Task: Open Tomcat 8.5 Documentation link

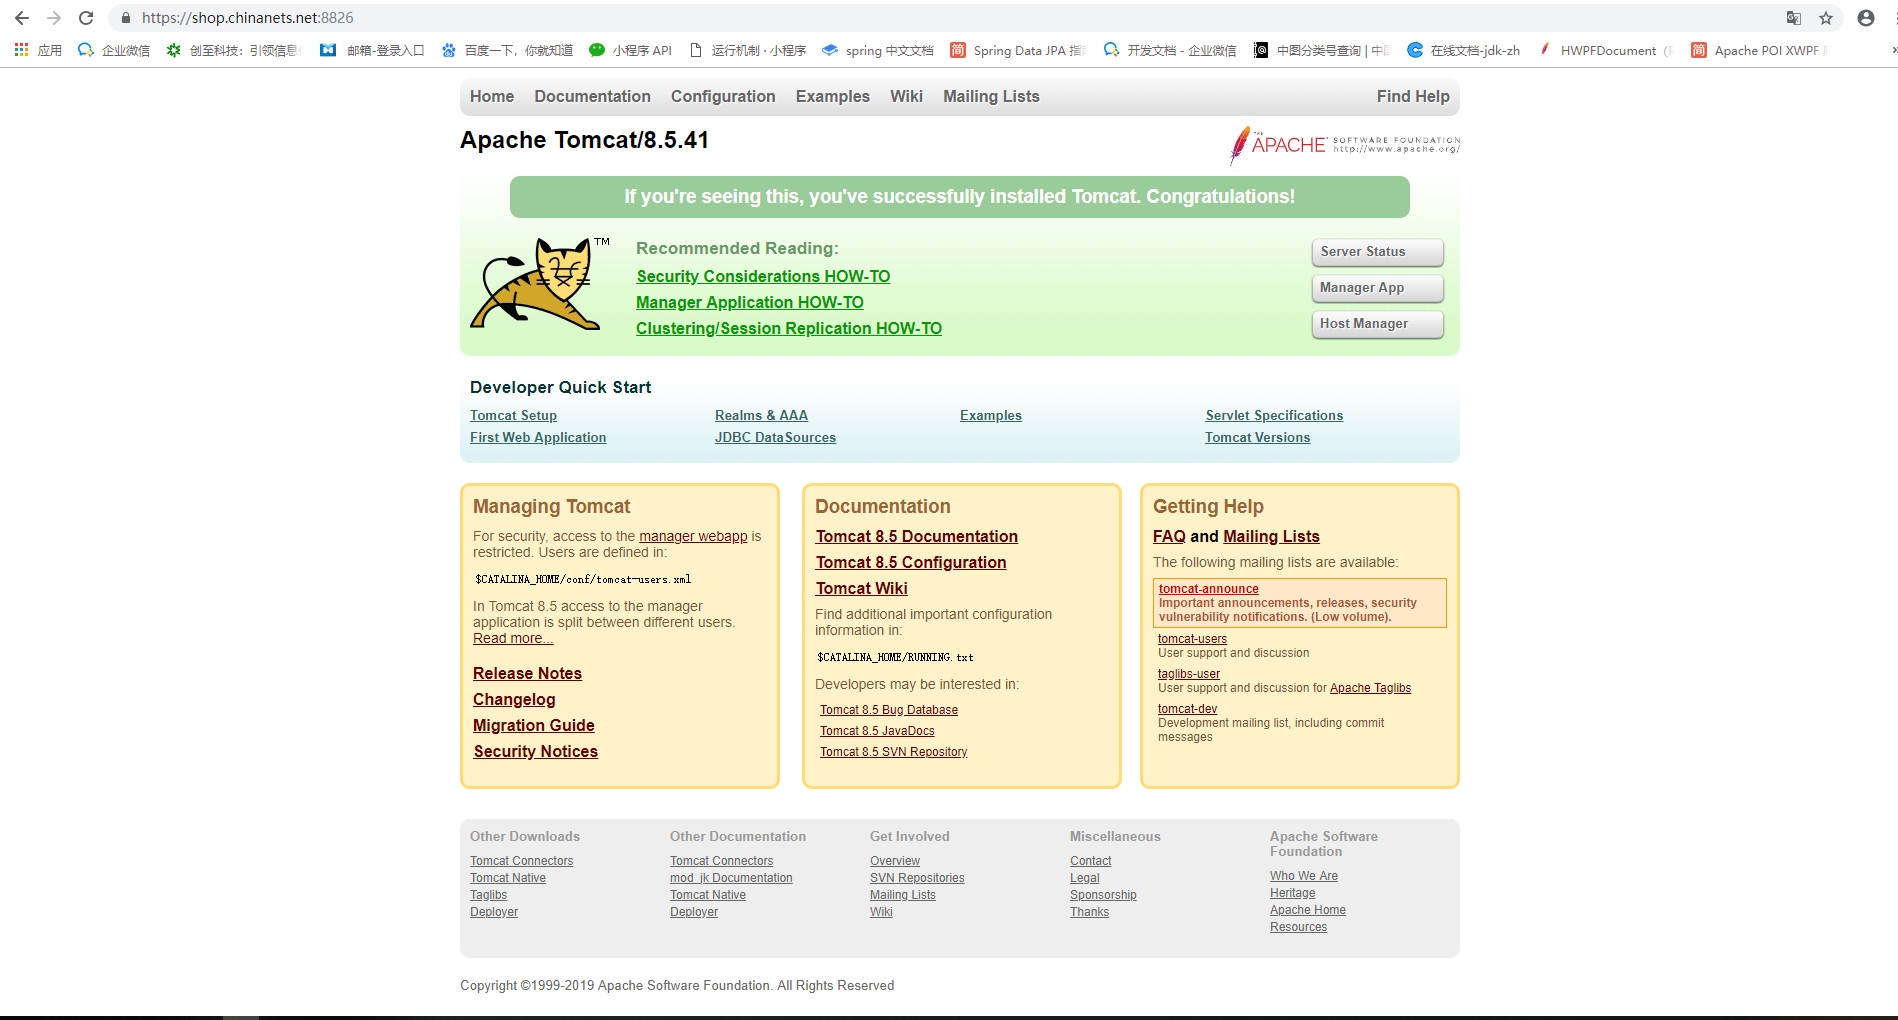Action: [x=916, y=536]
